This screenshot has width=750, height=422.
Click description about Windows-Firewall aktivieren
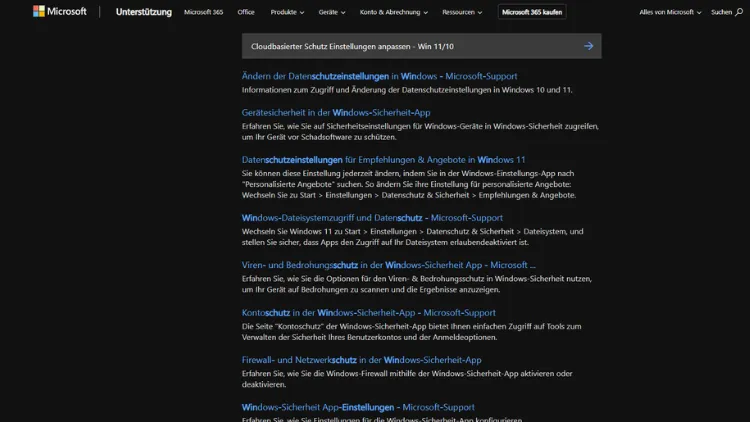pyautogui.click(x=407, y=379)
